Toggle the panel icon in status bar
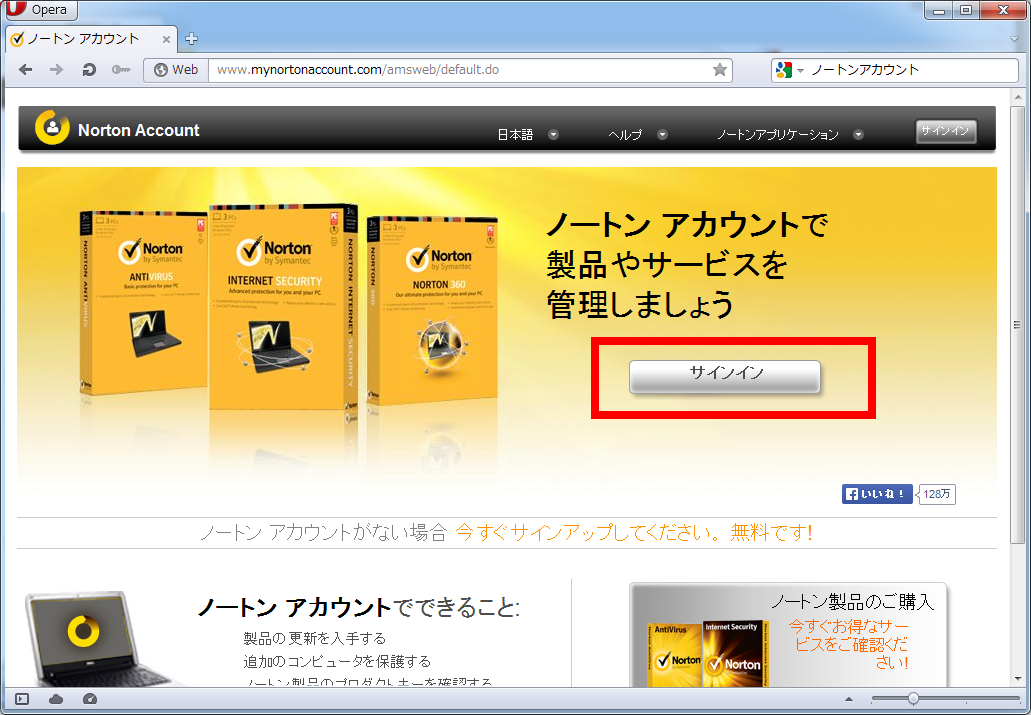This screenshot has height=715, width=1031. tap(22, 699)
